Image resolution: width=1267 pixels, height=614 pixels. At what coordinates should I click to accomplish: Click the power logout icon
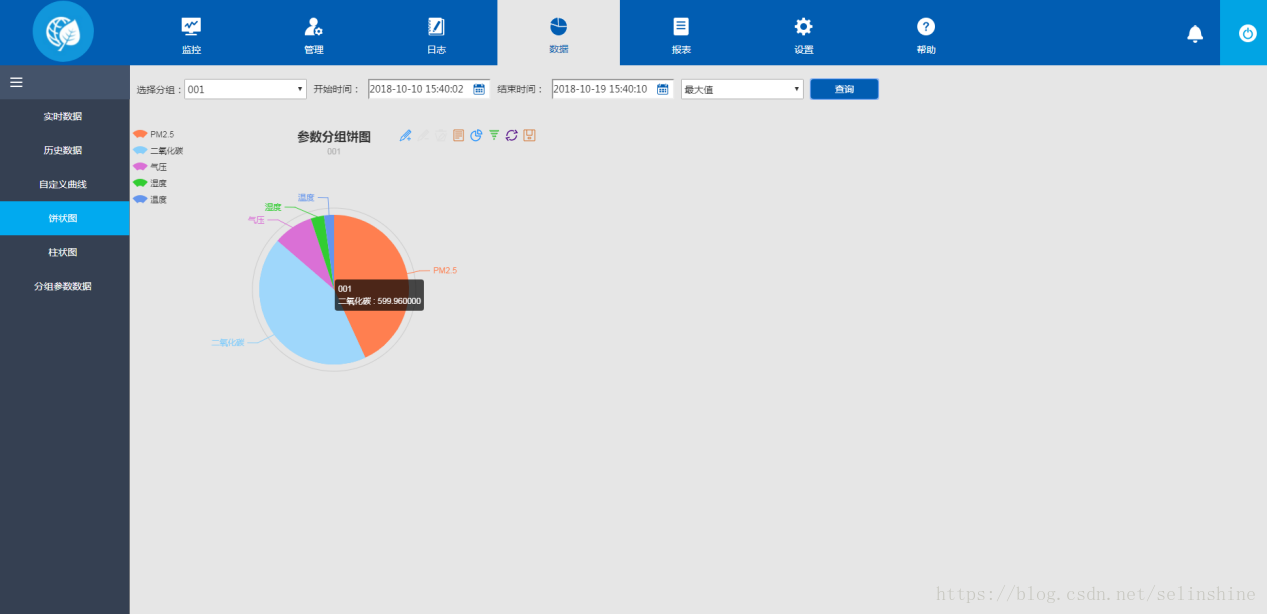point(1247,33)
